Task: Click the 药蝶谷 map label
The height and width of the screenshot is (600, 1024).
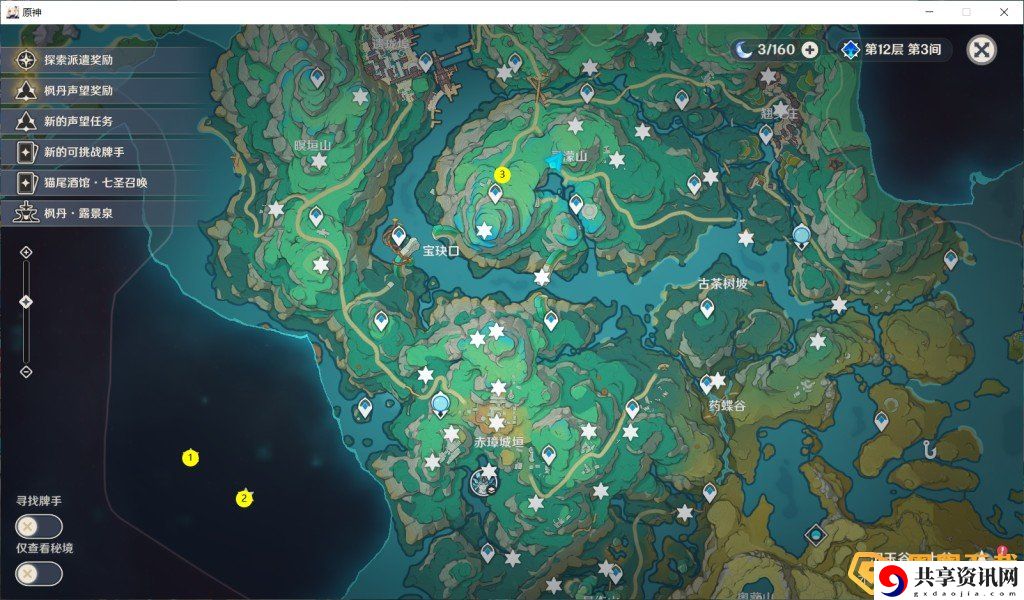Action: [727, 405]
